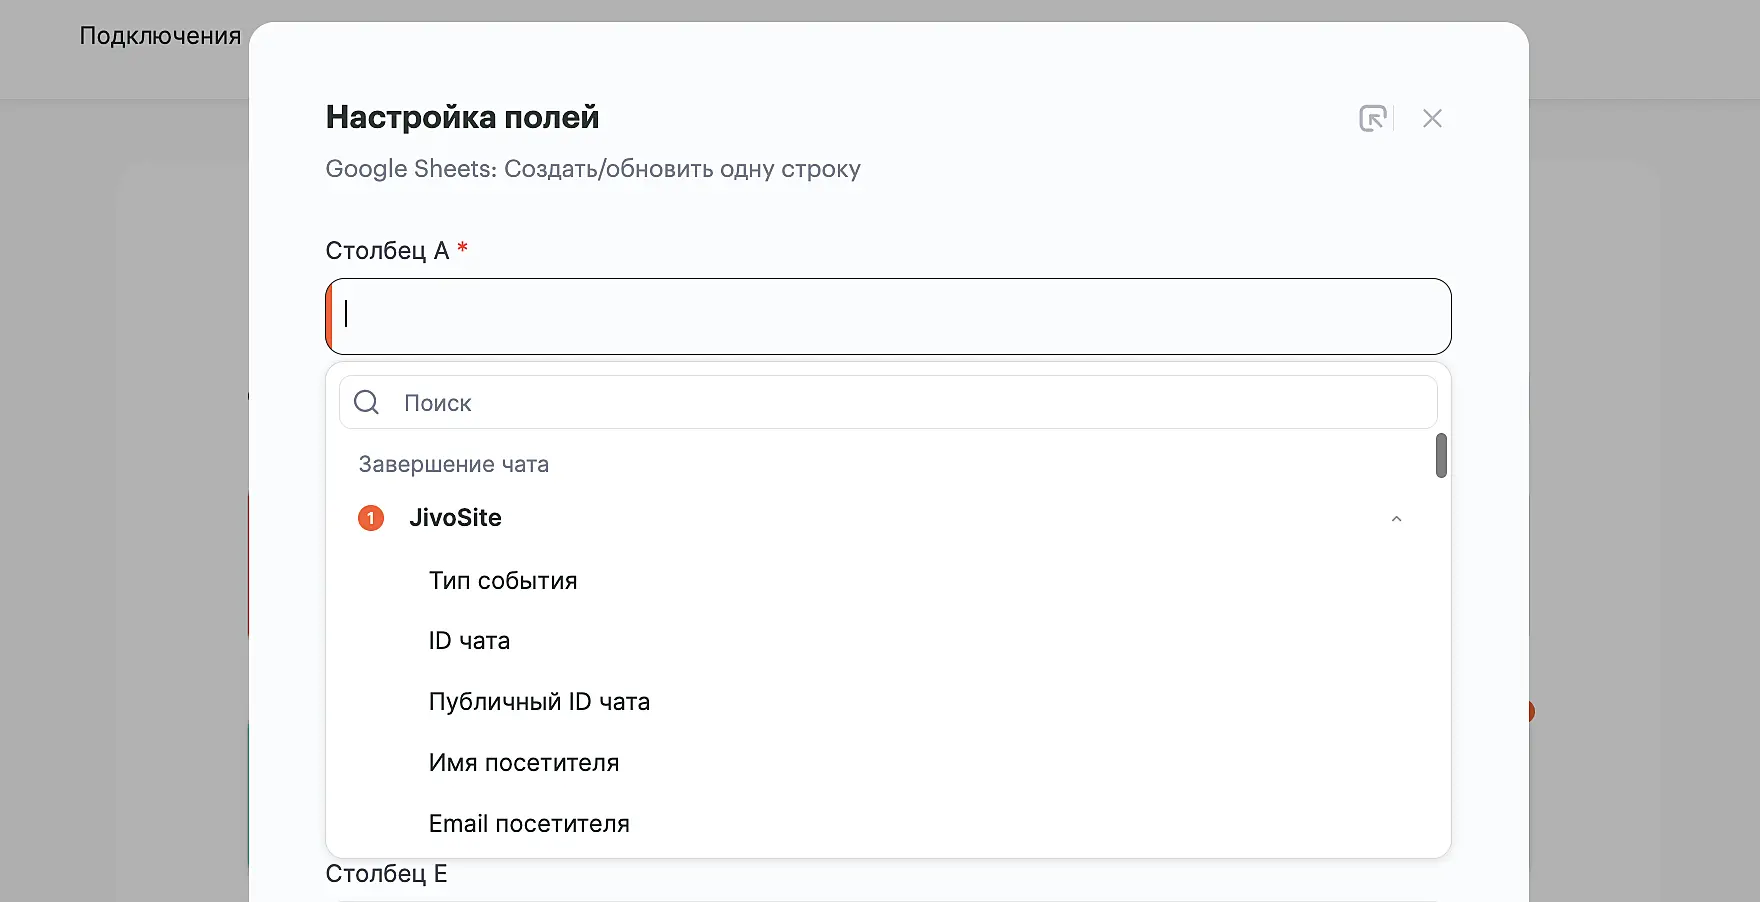This screenshot has width=1760, height=902.
Task: Click the Столбец E field label
Action: coord(386,874)
